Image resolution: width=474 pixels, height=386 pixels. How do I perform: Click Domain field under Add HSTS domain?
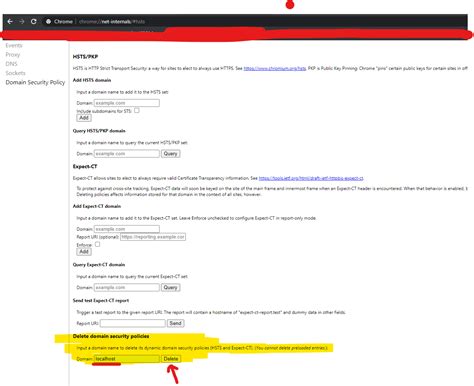pos(127,103)
